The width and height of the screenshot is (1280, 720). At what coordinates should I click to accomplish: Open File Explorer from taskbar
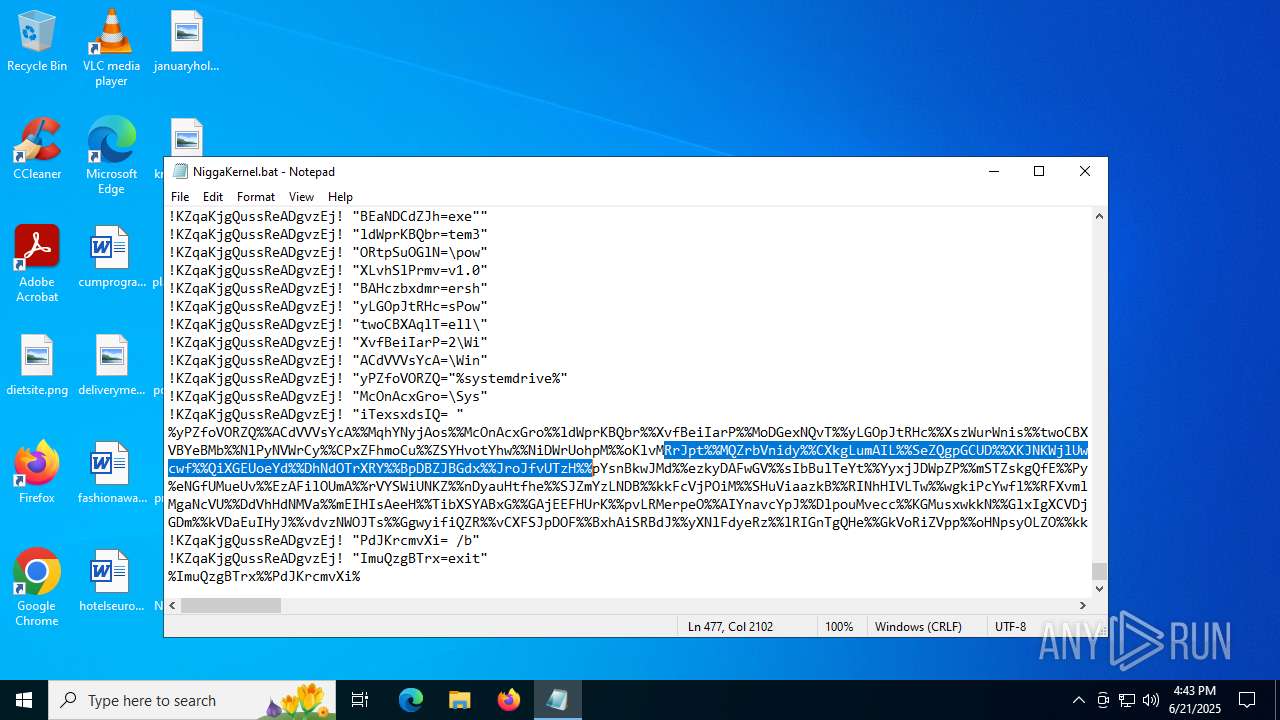tap(459, 700)
